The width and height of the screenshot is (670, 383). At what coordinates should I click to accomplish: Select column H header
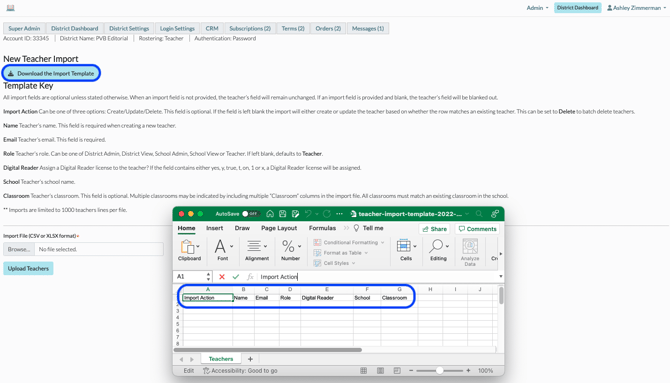(x=430, y=289)
